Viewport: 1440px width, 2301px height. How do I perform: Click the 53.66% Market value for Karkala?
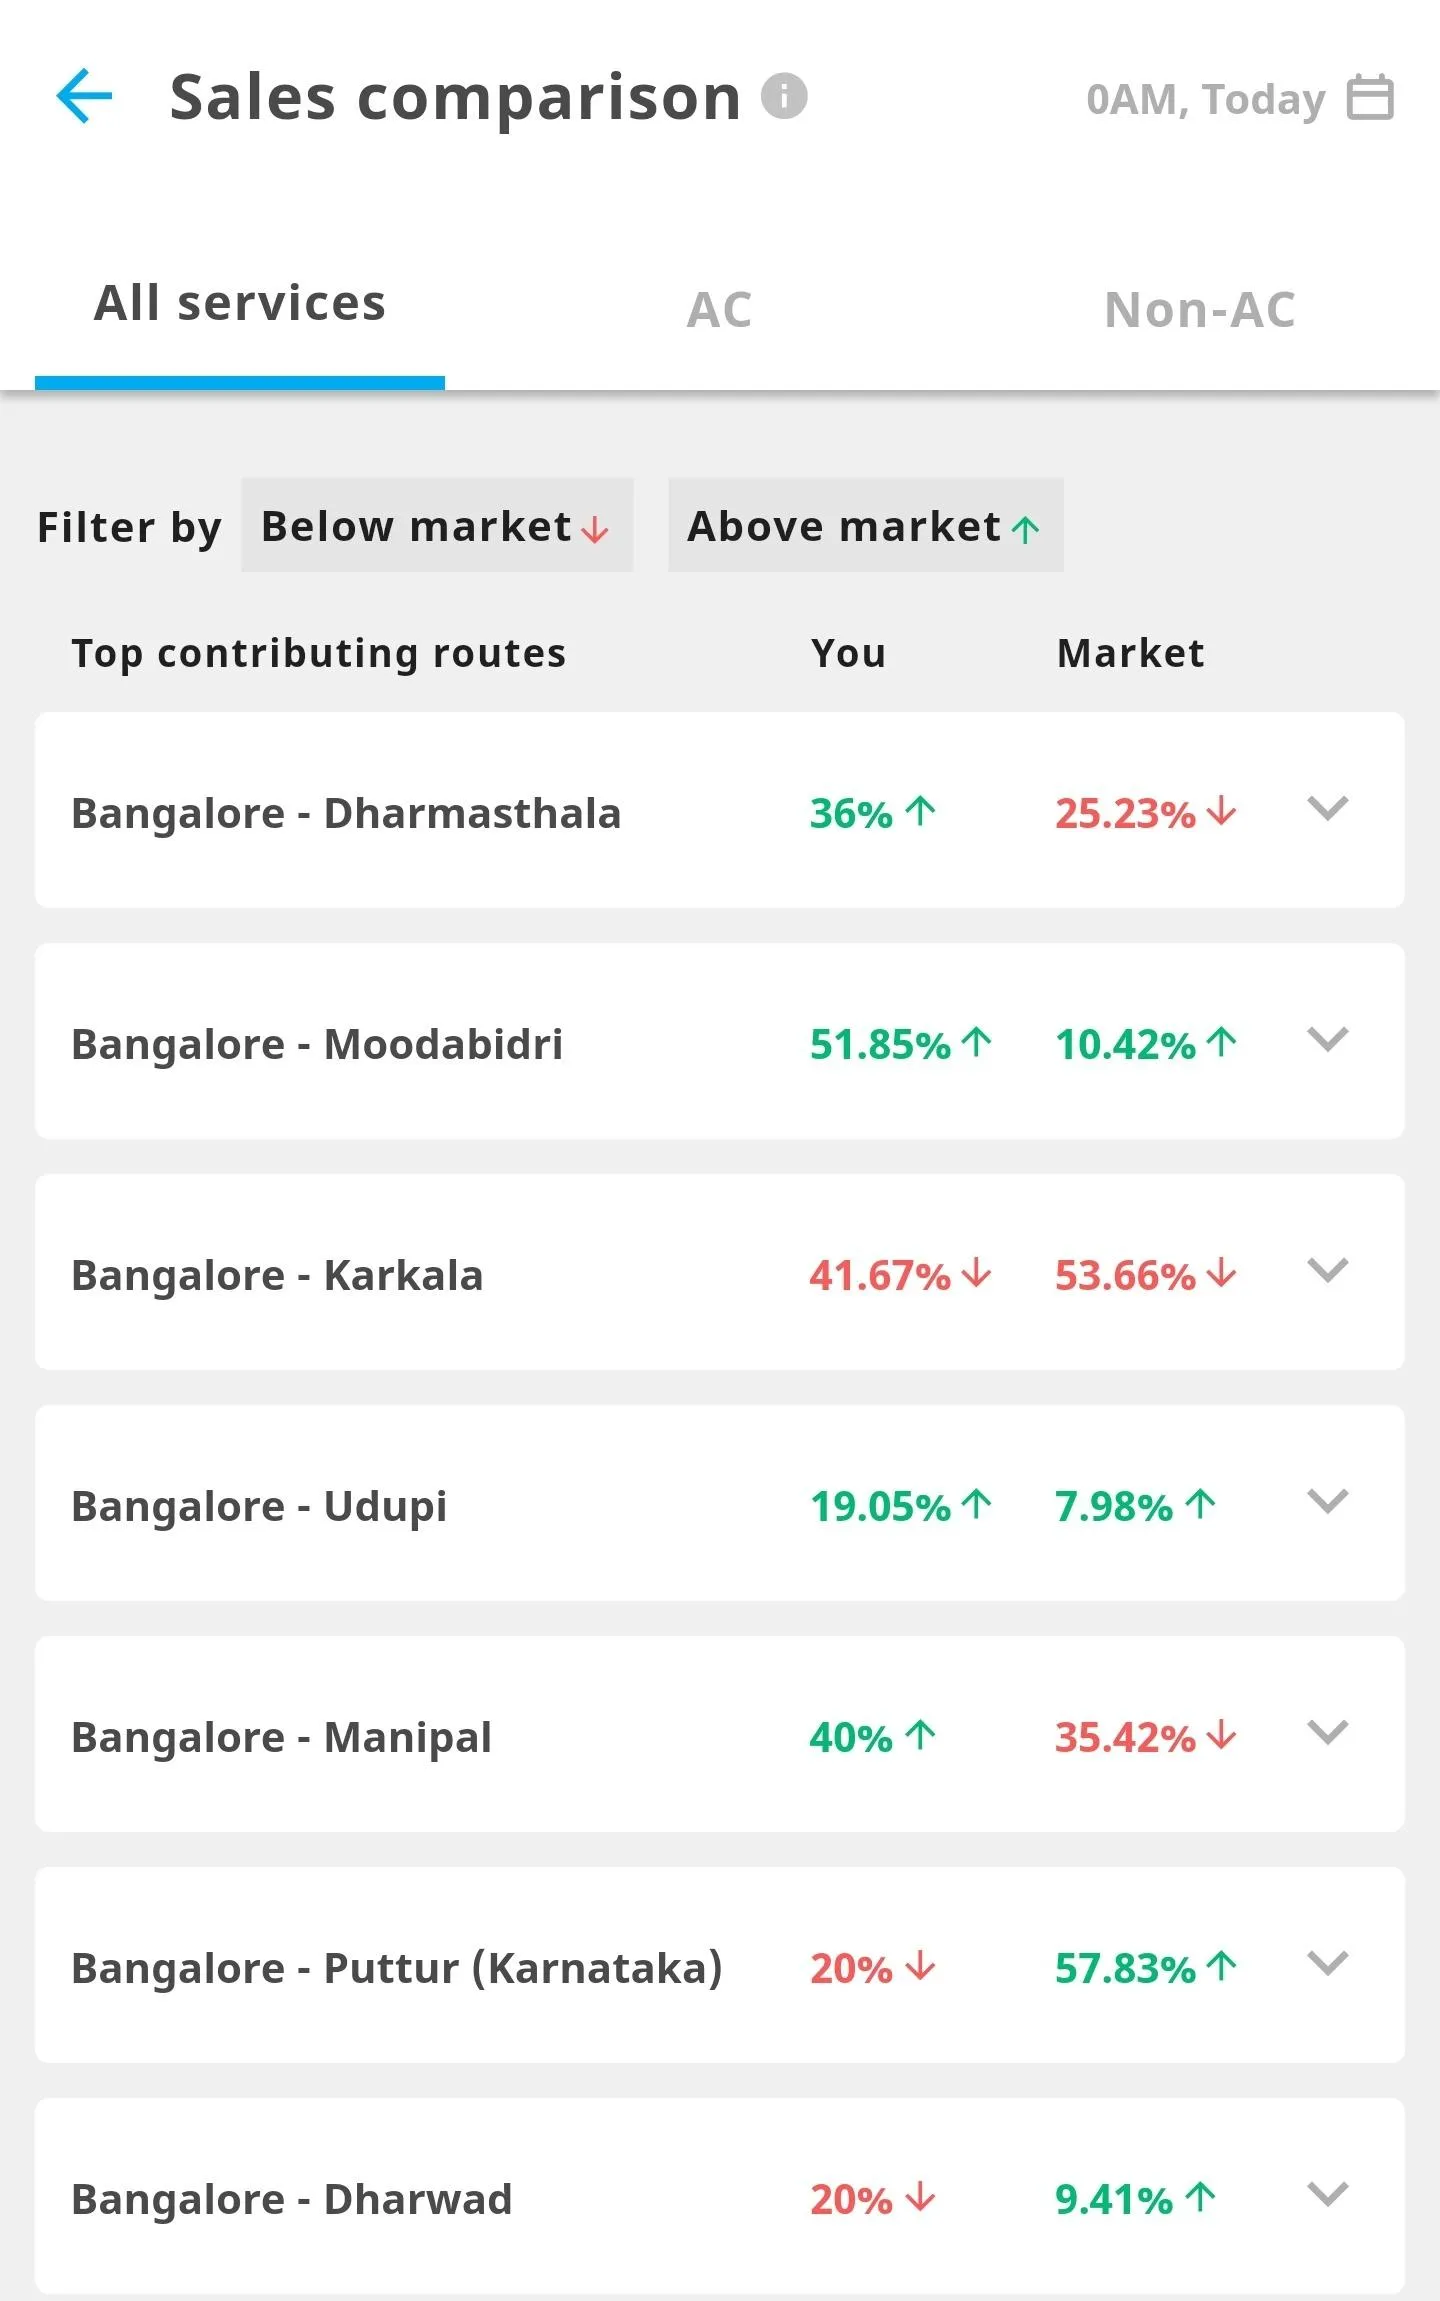click(x=1126, y=1276)
